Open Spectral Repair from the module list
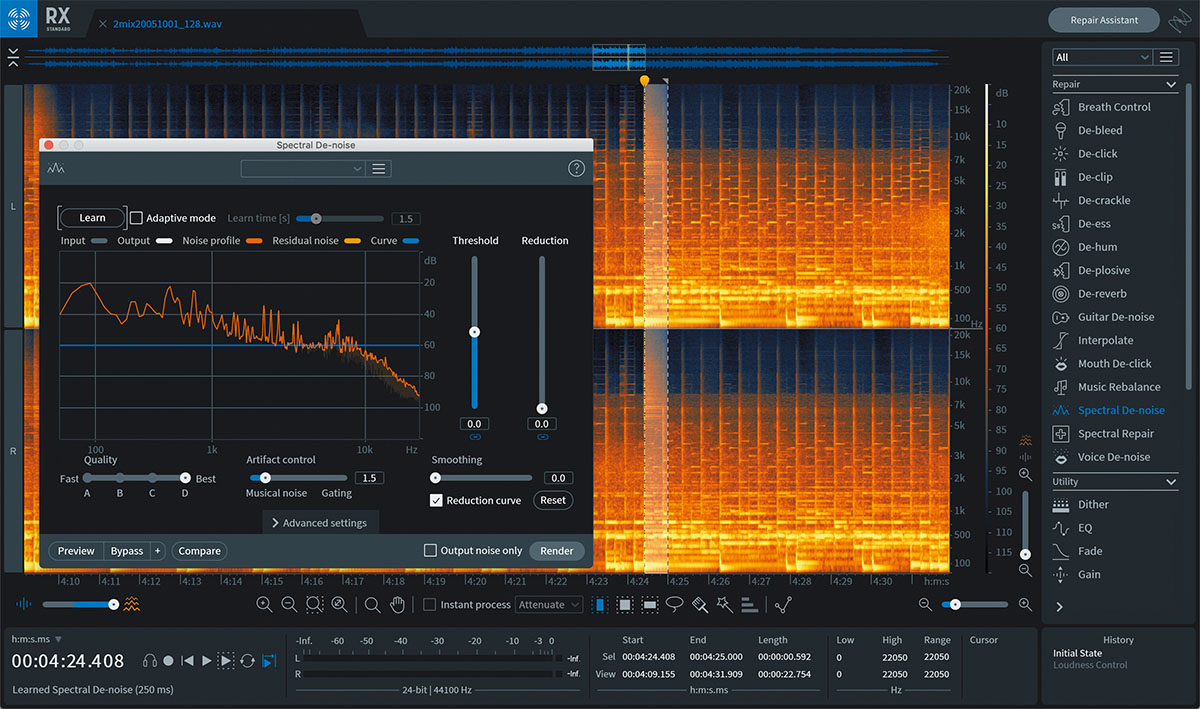This screenshot has height=709, width=1200. pos(1115,434)
